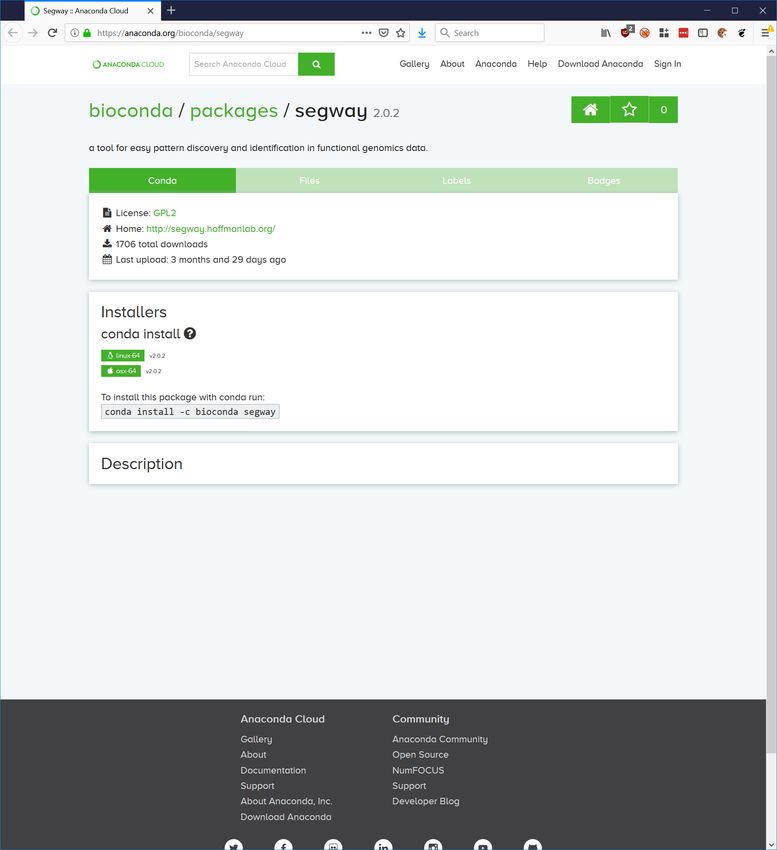The height and width of the screenshot is (850, 777).
Task: Click Download Anaconda in top navigation
Action: [x=600, y=64]
